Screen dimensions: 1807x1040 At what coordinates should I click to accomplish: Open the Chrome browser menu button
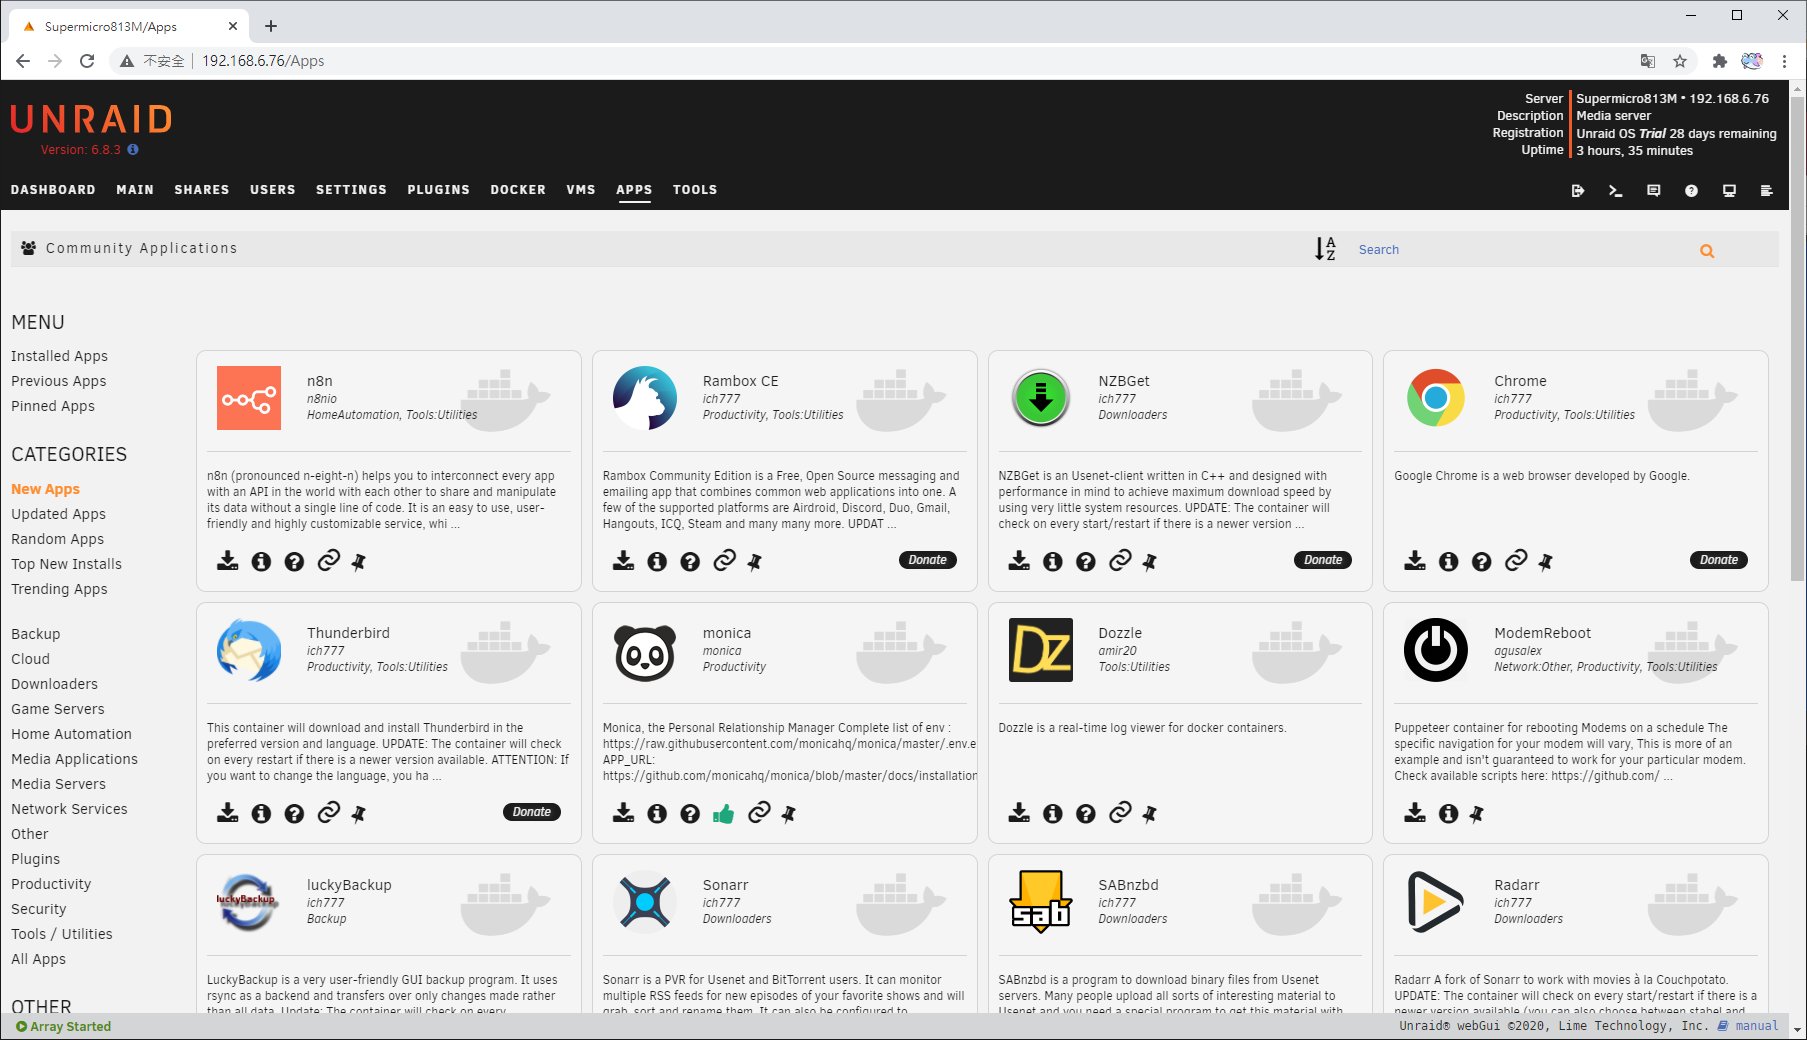[1784, 61]
